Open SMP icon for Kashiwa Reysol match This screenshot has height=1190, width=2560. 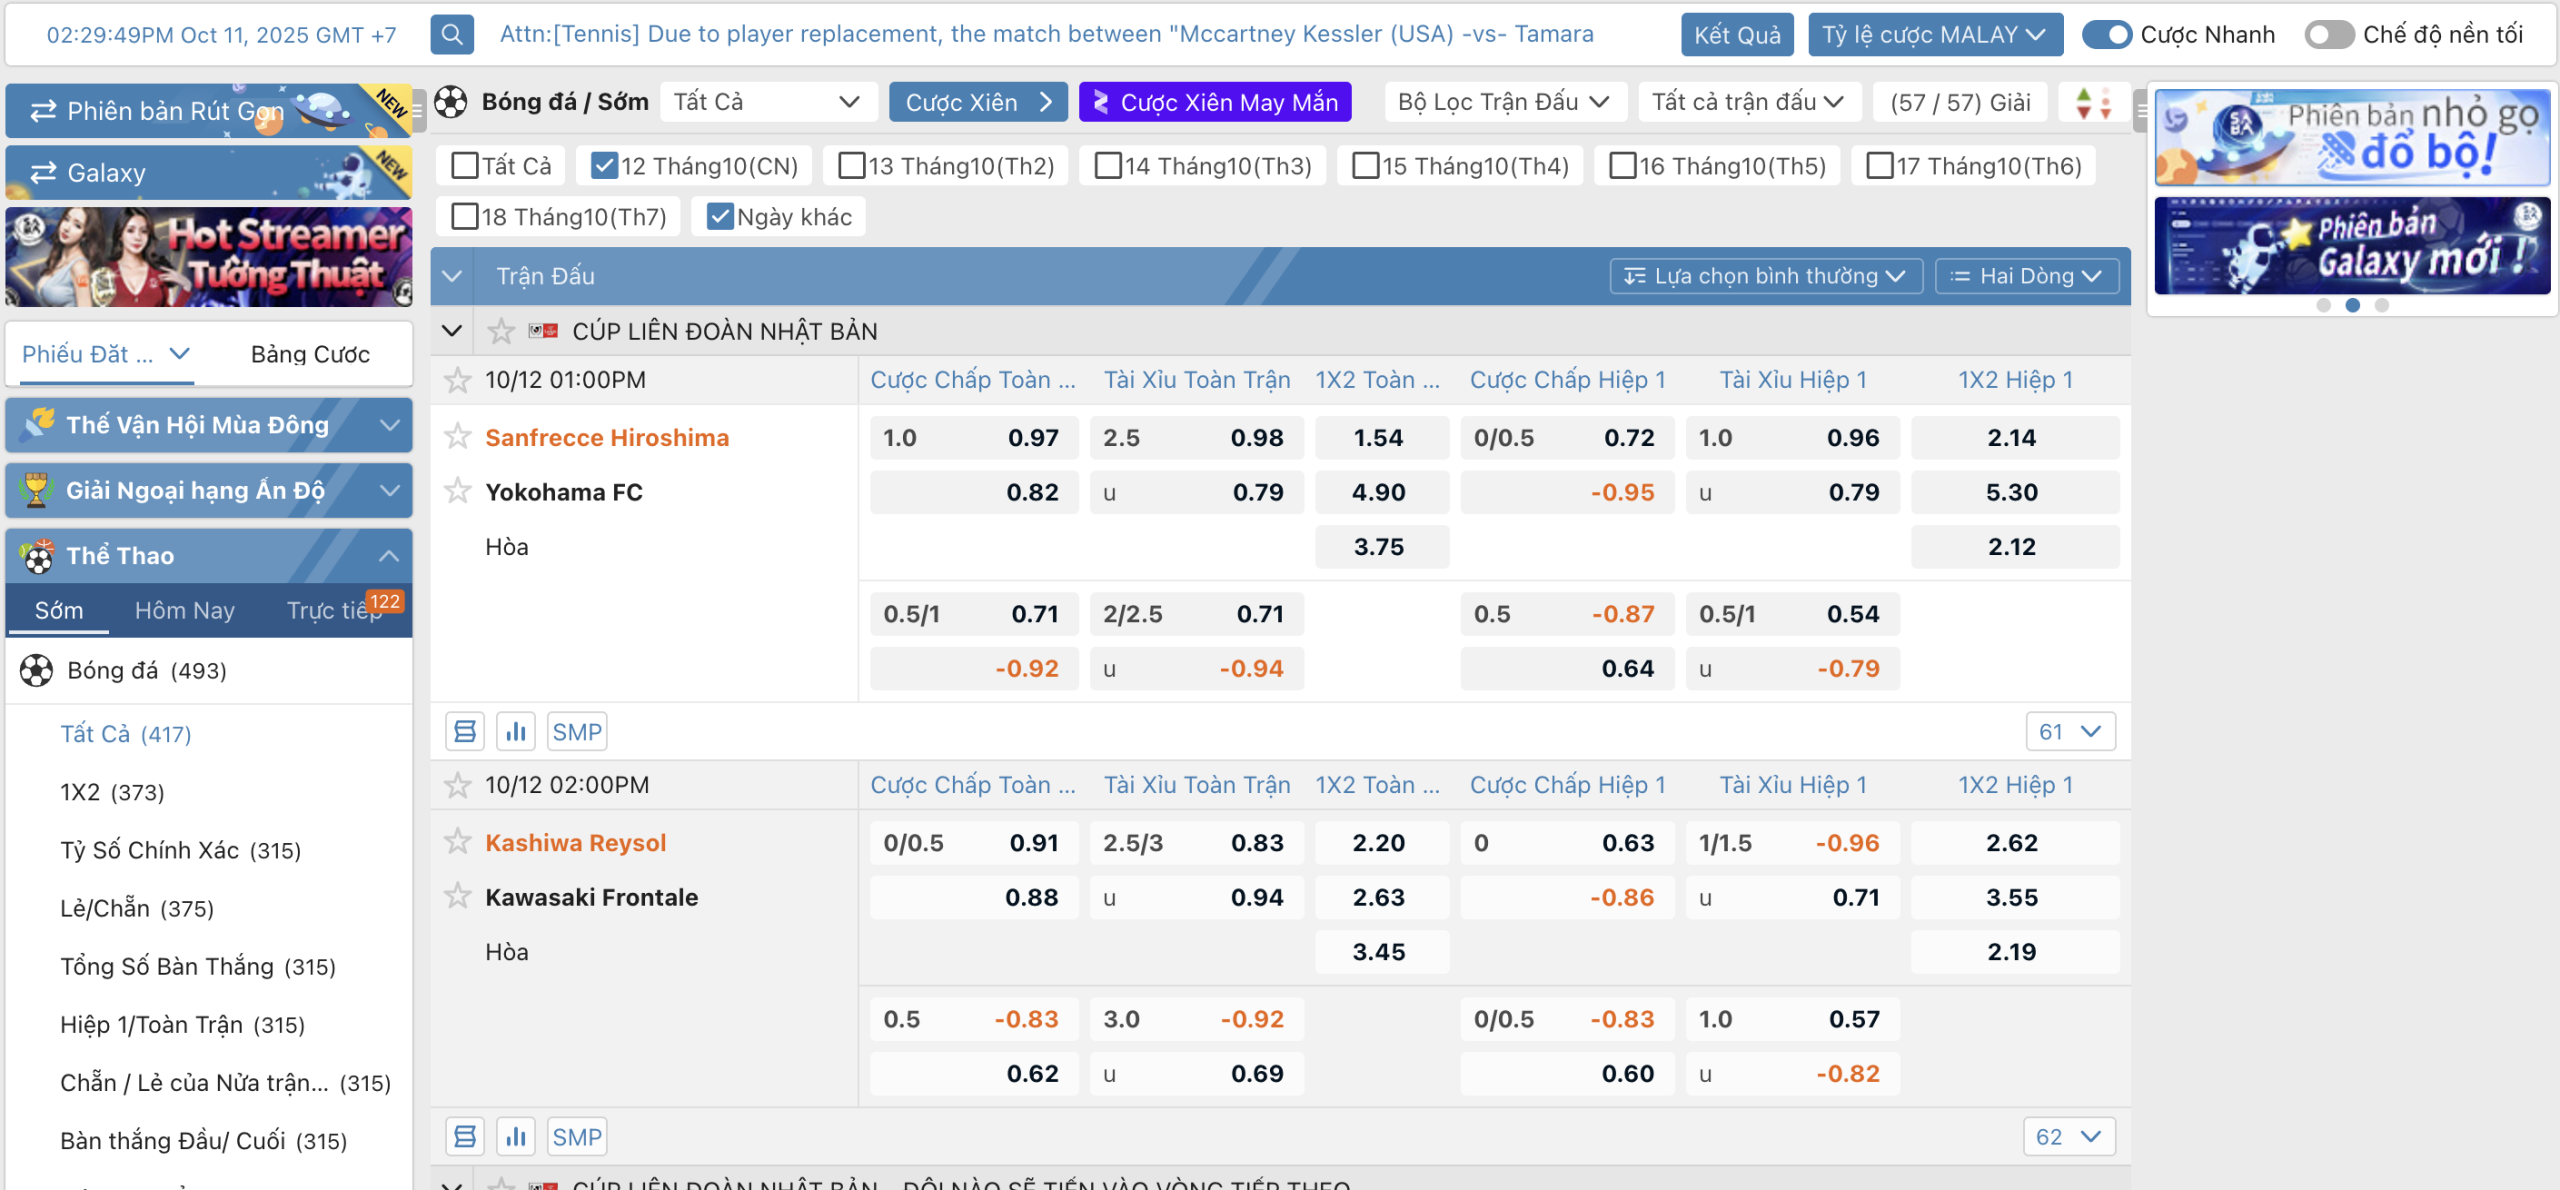(577, 1137)
